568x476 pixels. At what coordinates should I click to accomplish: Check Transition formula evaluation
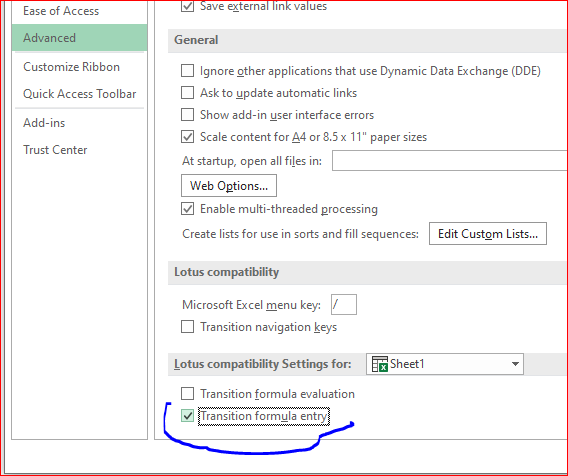point(187,394)
